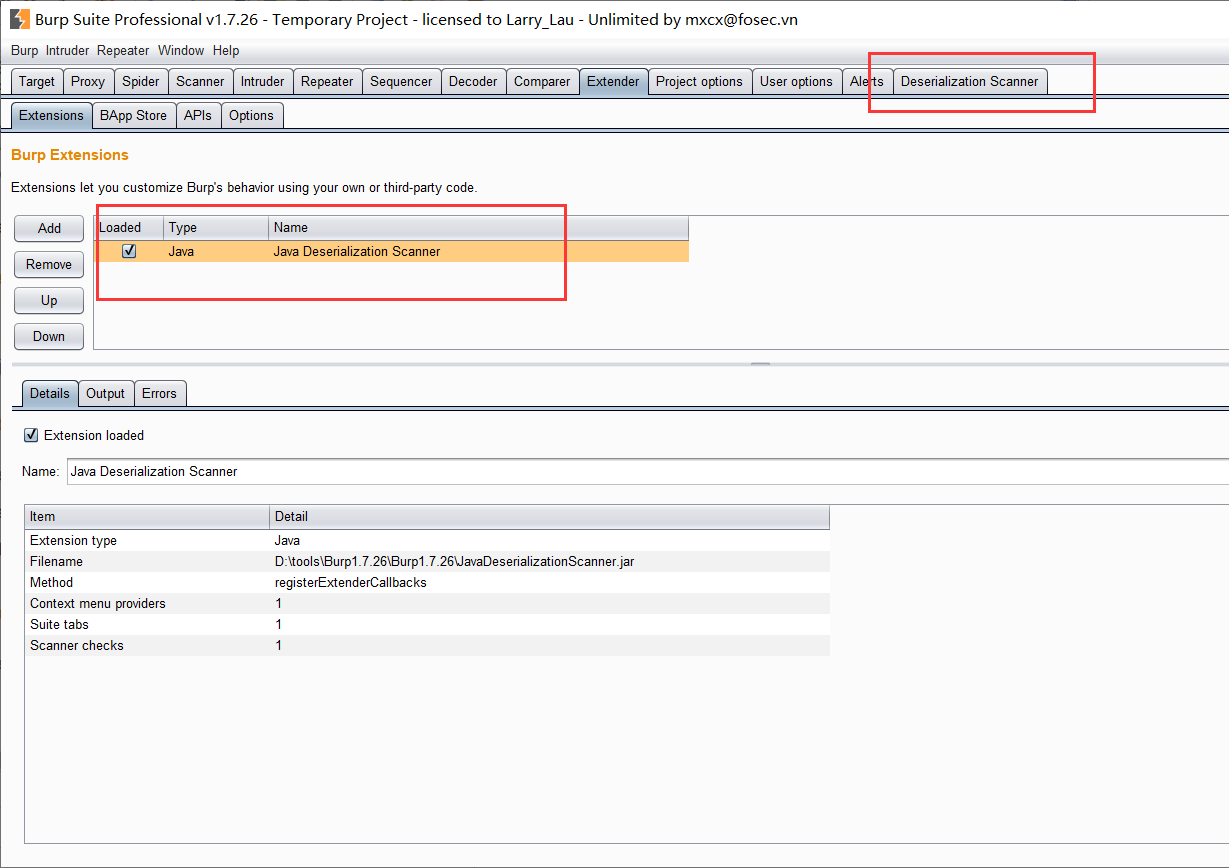Switch to the Target tab
Viewport: 1229px width, 868px height.
(x=37, y=81)
